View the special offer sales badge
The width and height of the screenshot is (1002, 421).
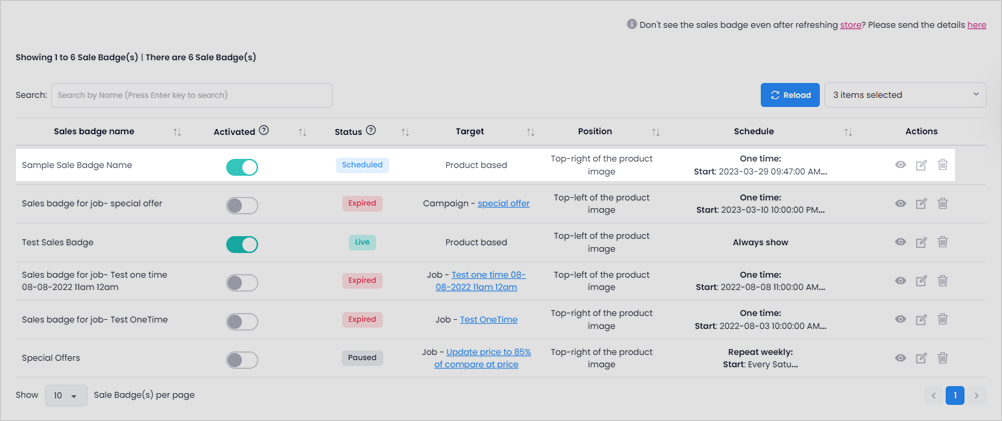pyautogui.click(x=900, y=204)
